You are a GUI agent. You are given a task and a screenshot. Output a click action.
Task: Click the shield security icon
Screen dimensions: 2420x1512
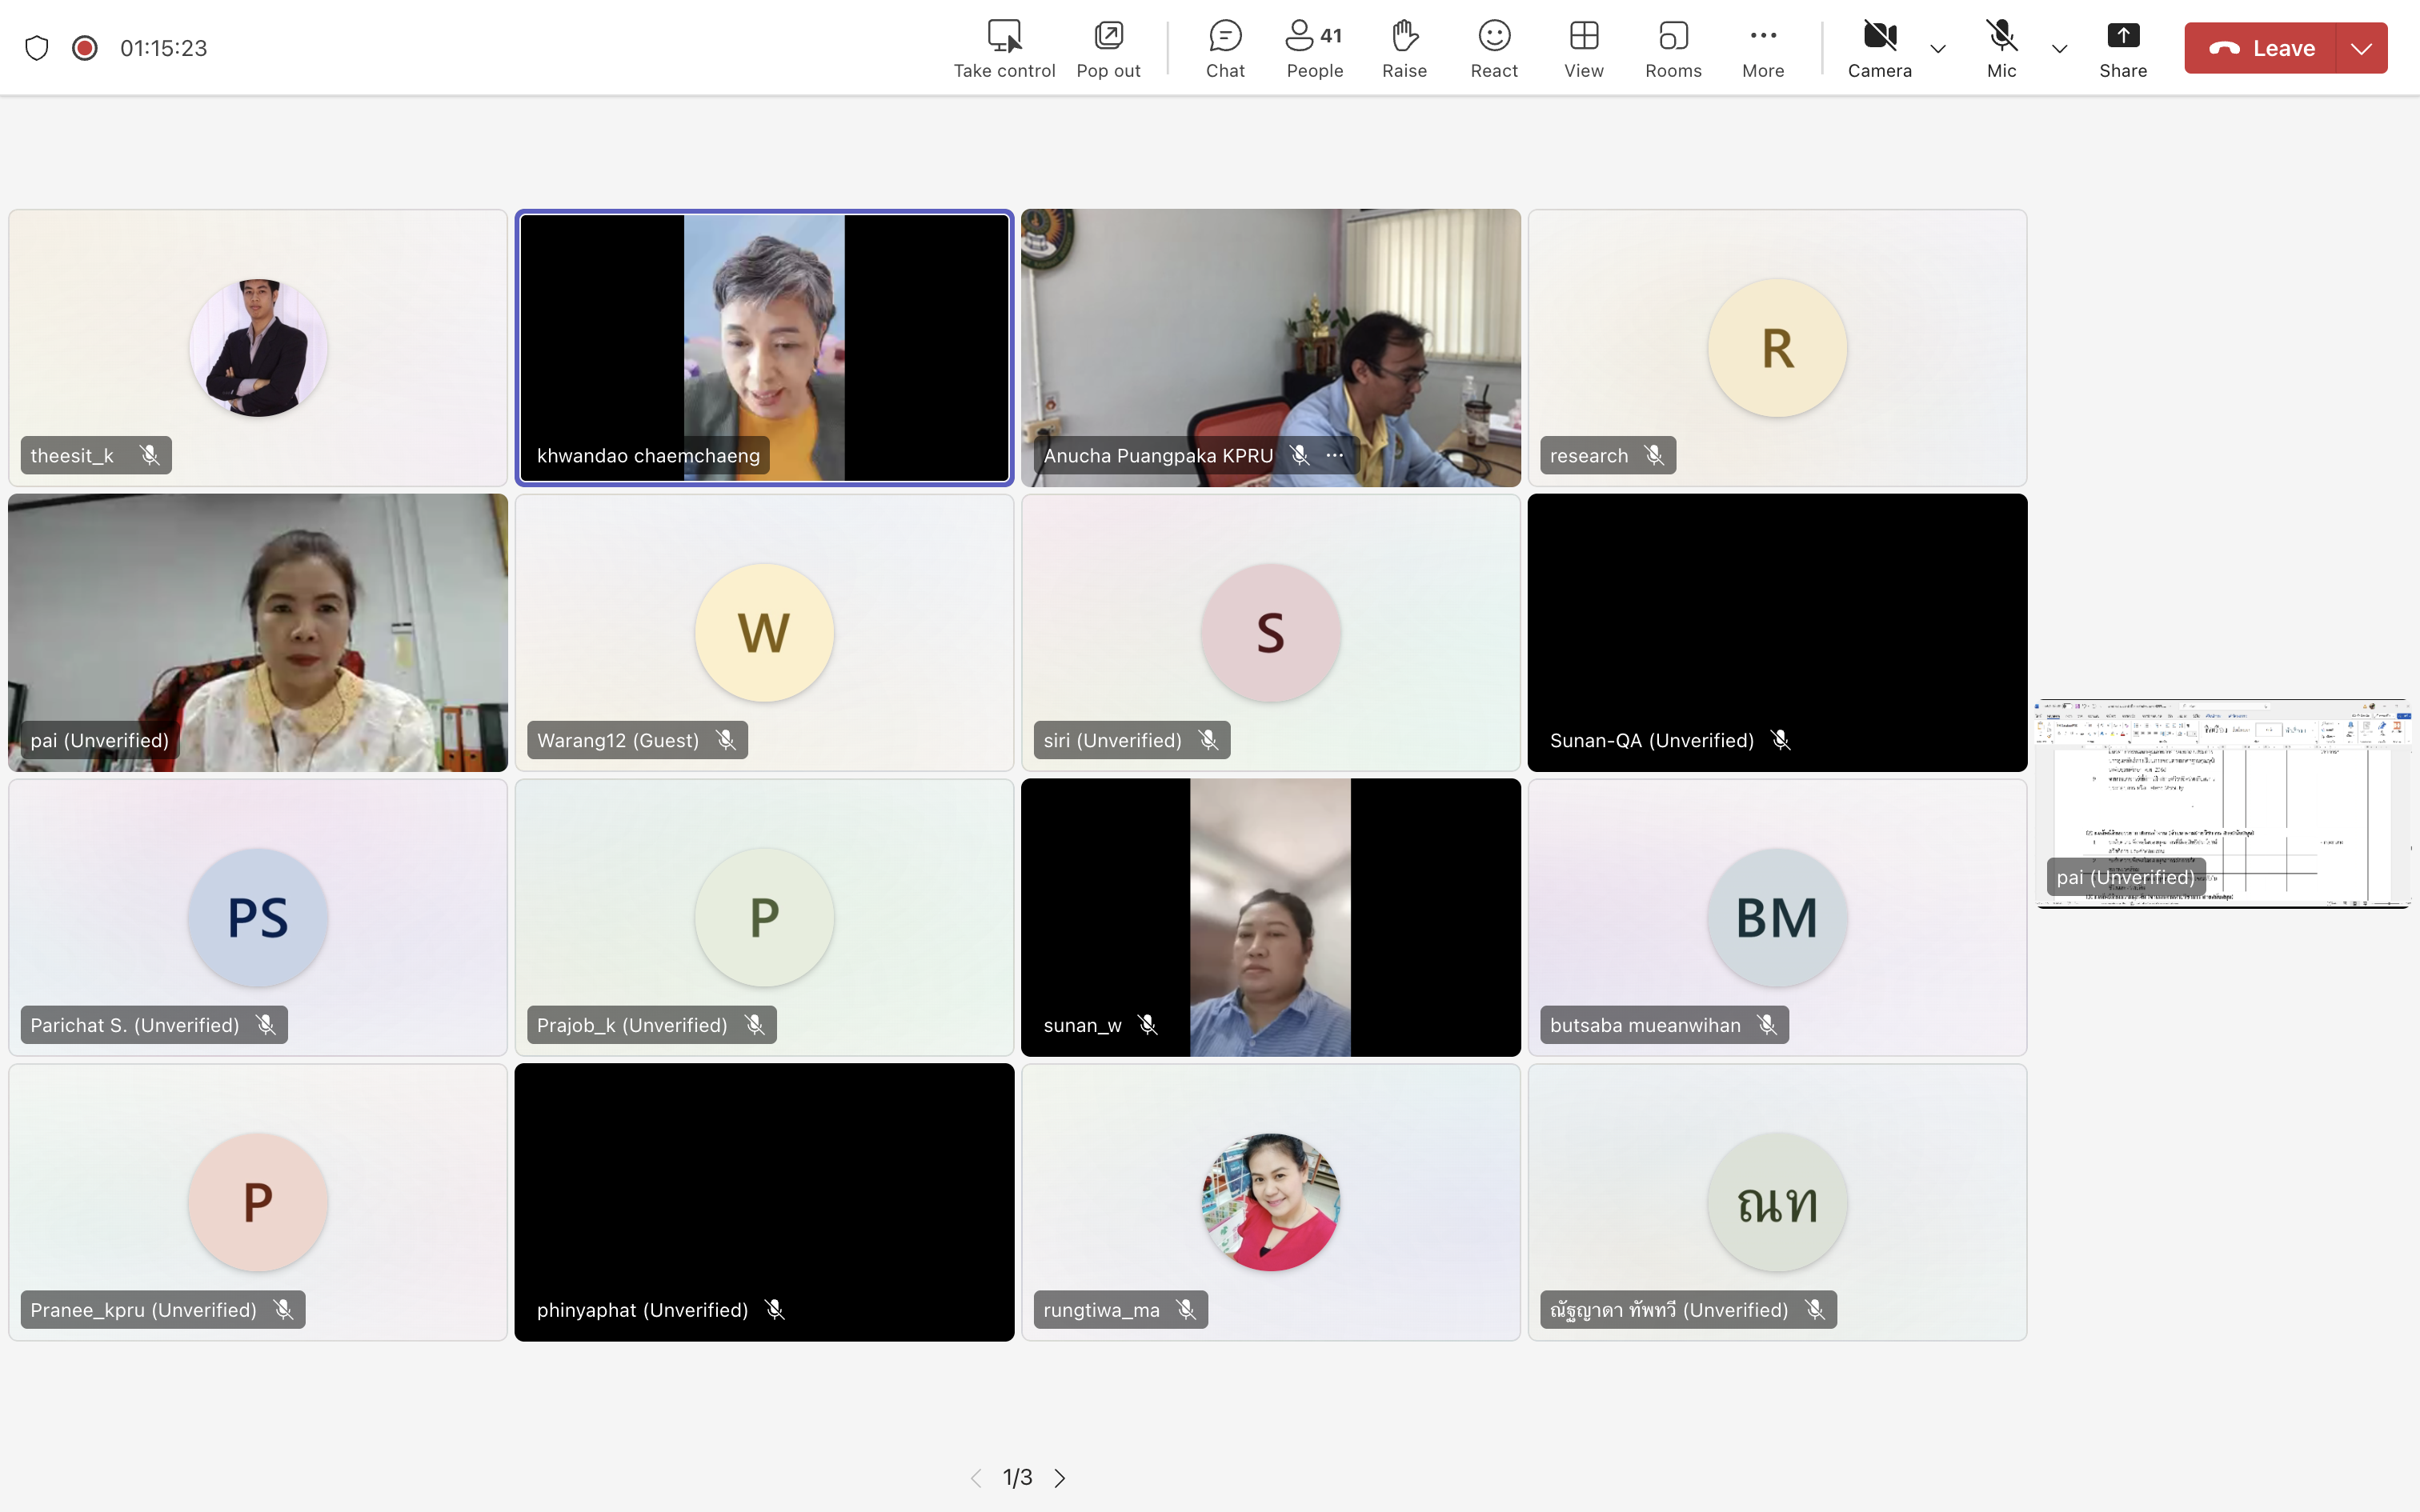[37, 48]
